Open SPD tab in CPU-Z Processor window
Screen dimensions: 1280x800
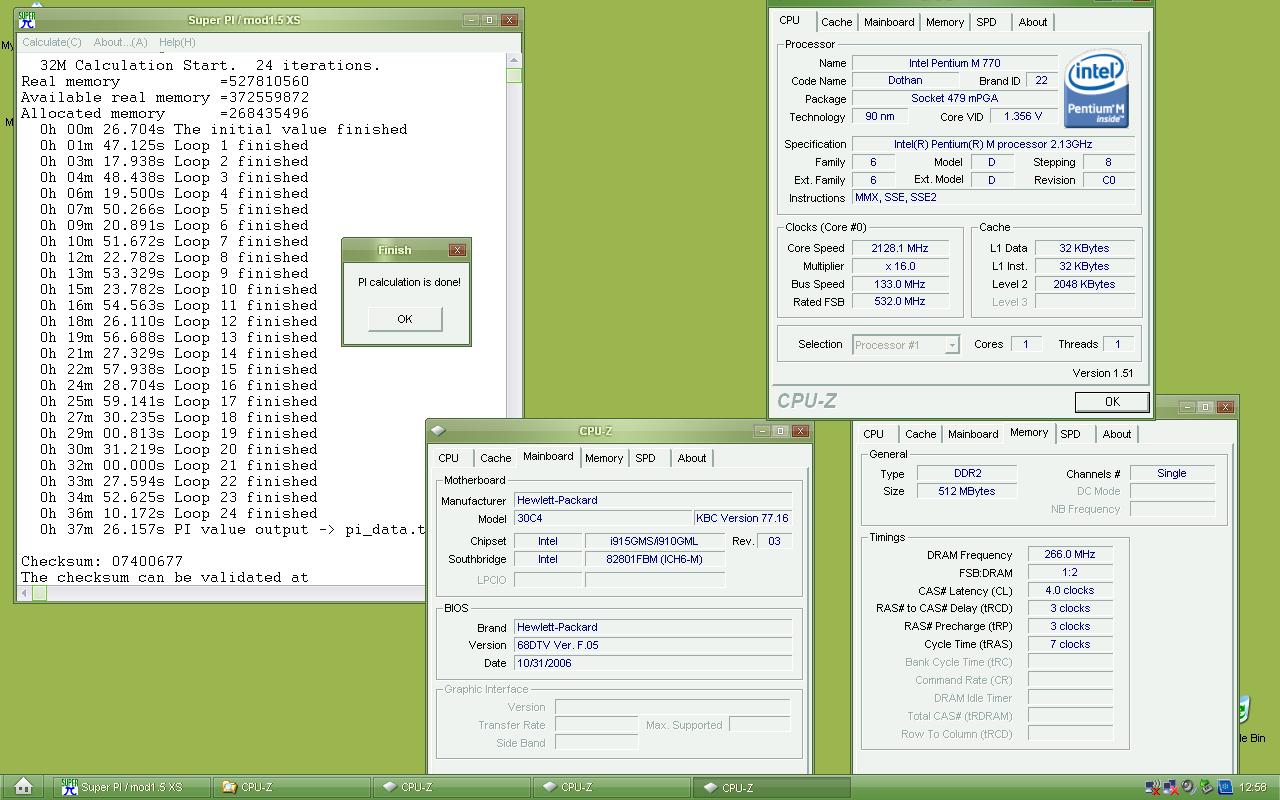tap(986, 22)
